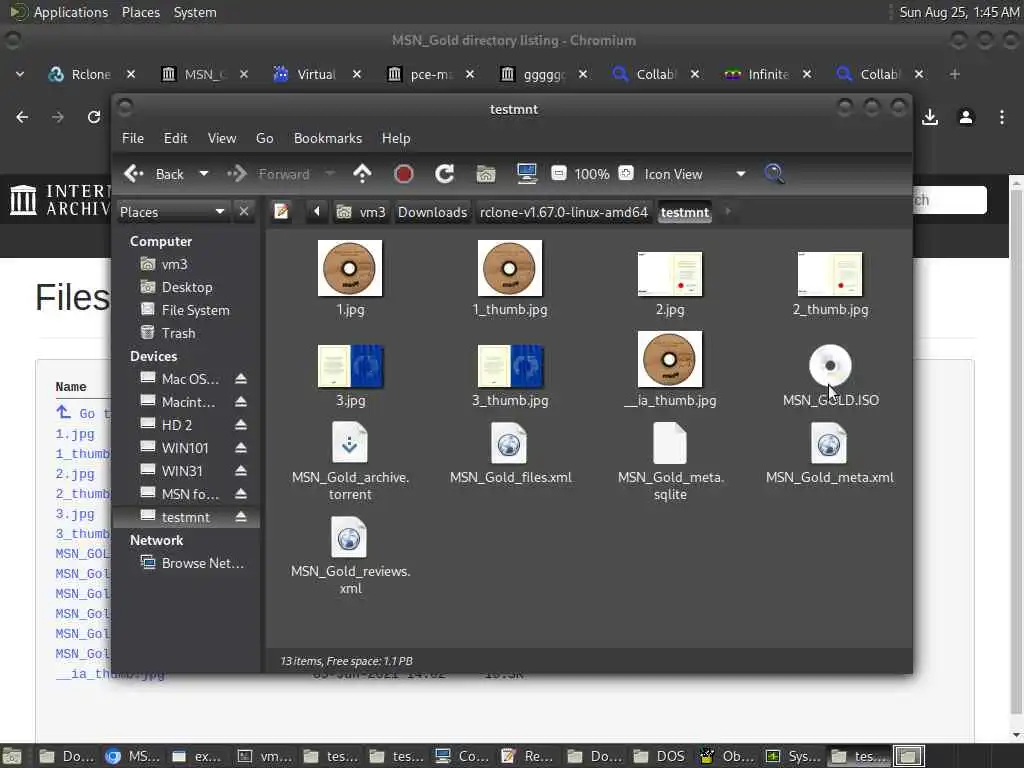Eject the WIN31 device
The image size is (1024, 768).
click(241, 471)
